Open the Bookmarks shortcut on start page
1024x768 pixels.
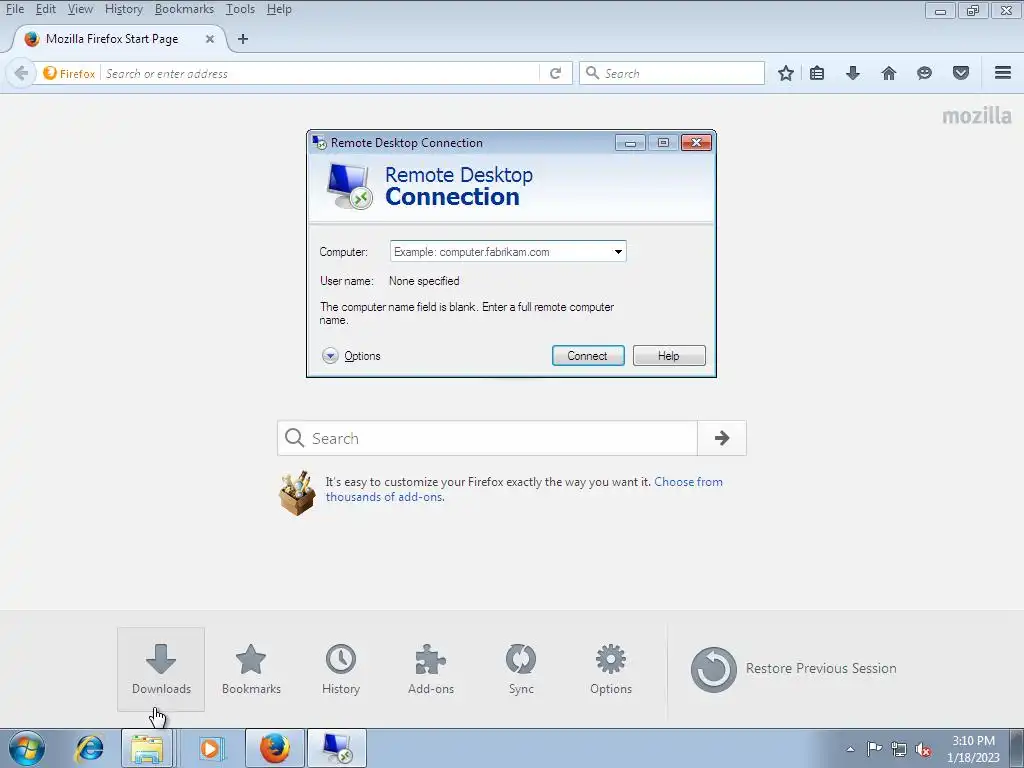251,669
